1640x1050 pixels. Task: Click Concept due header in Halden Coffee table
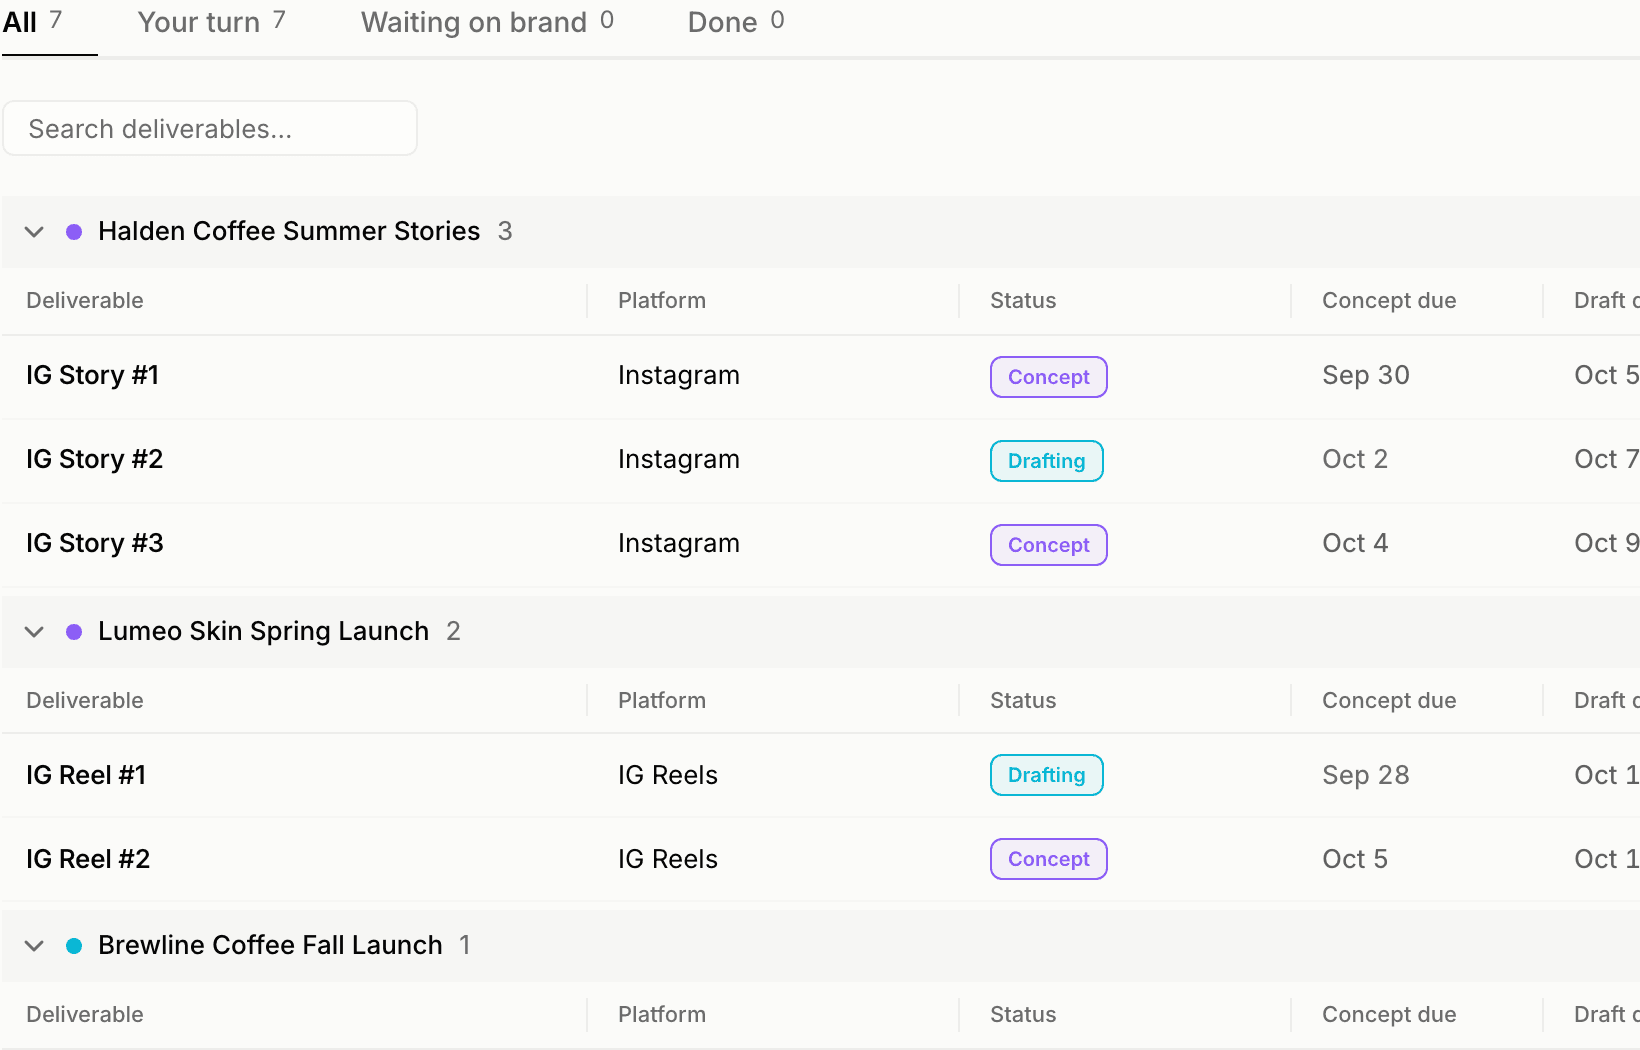tap(1389, 300)
